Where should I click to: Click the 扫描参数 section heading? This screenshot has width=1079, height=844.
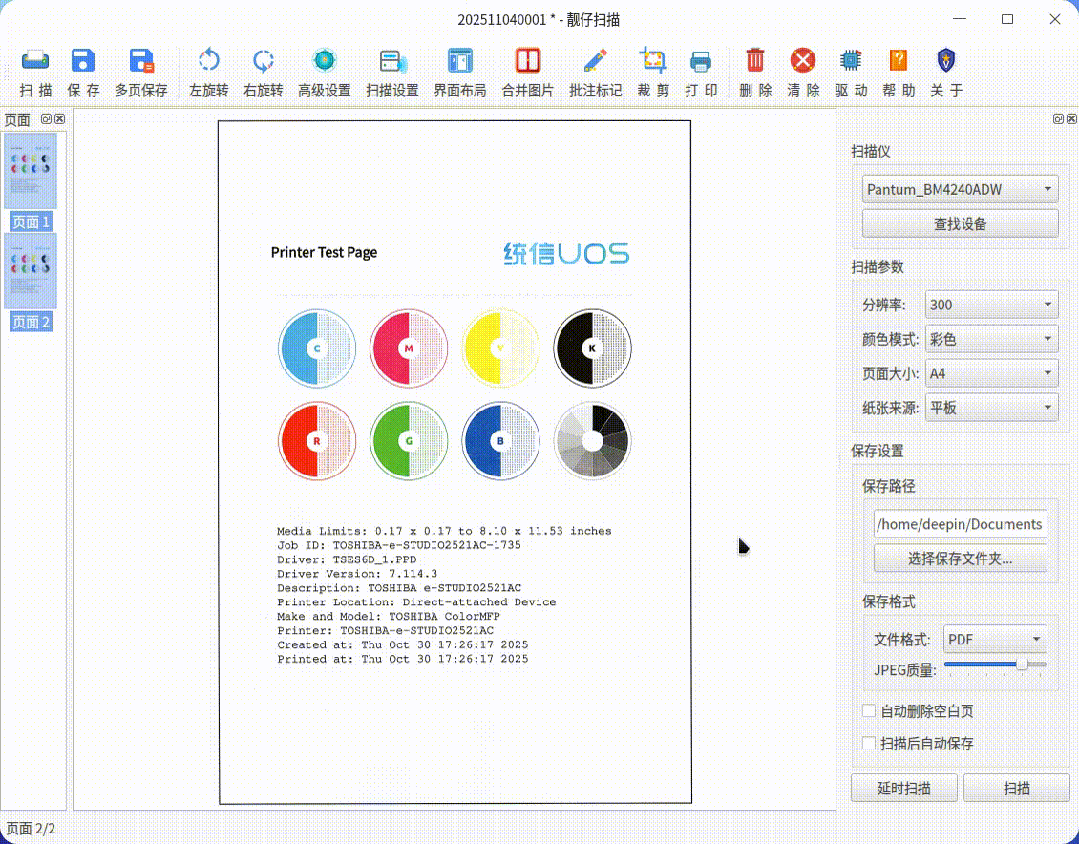(877, 266)
